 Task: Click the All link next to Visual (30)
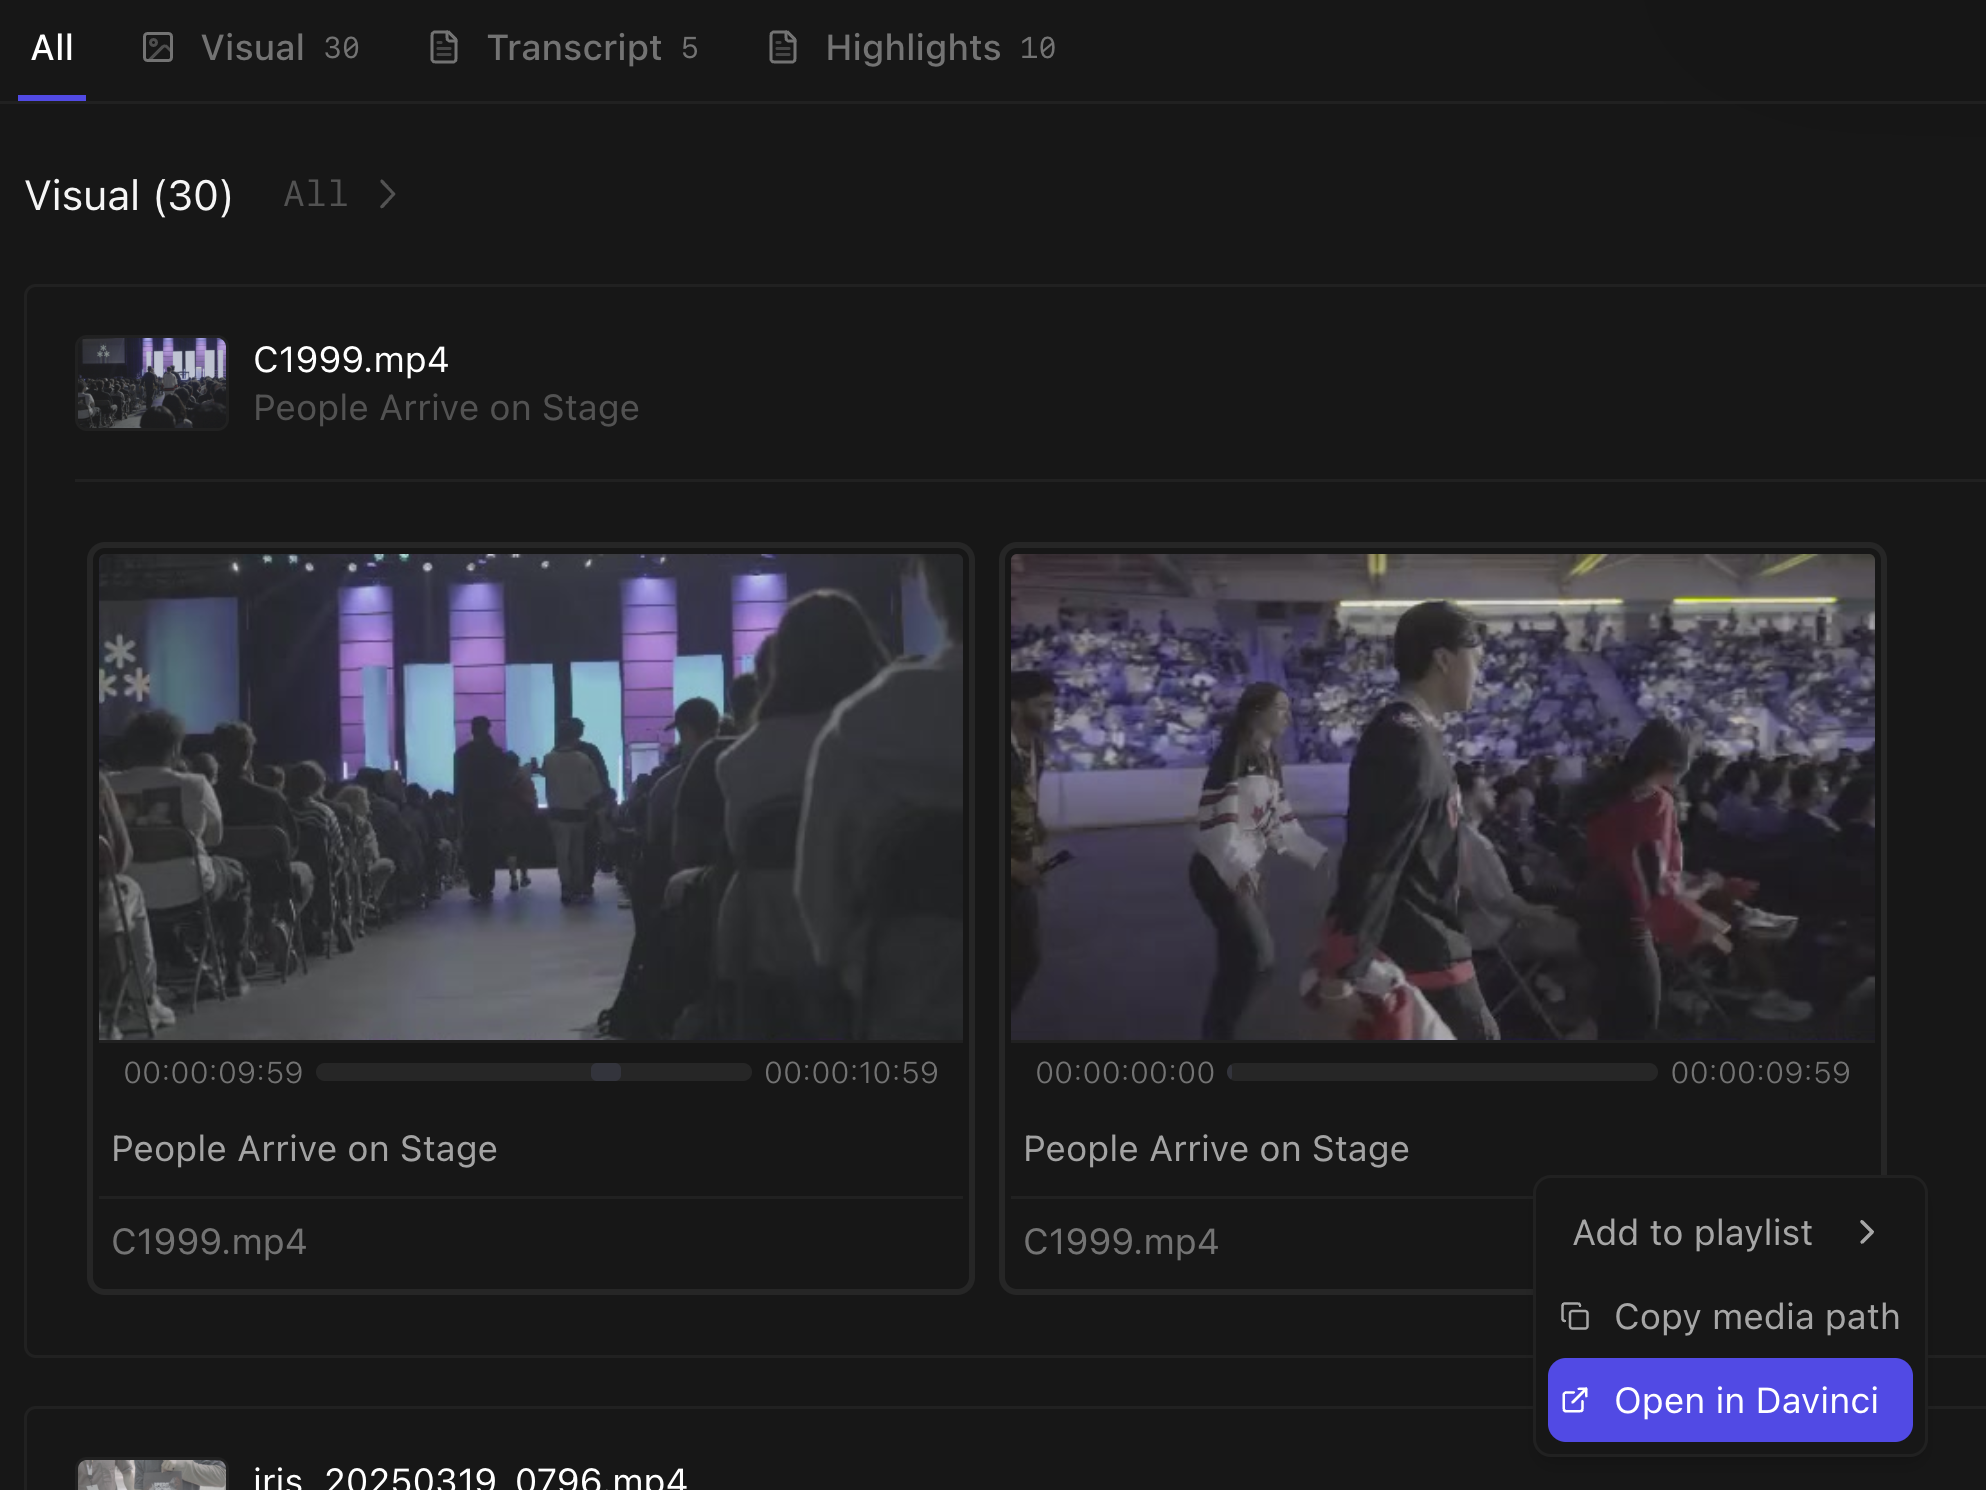point(316,194)
